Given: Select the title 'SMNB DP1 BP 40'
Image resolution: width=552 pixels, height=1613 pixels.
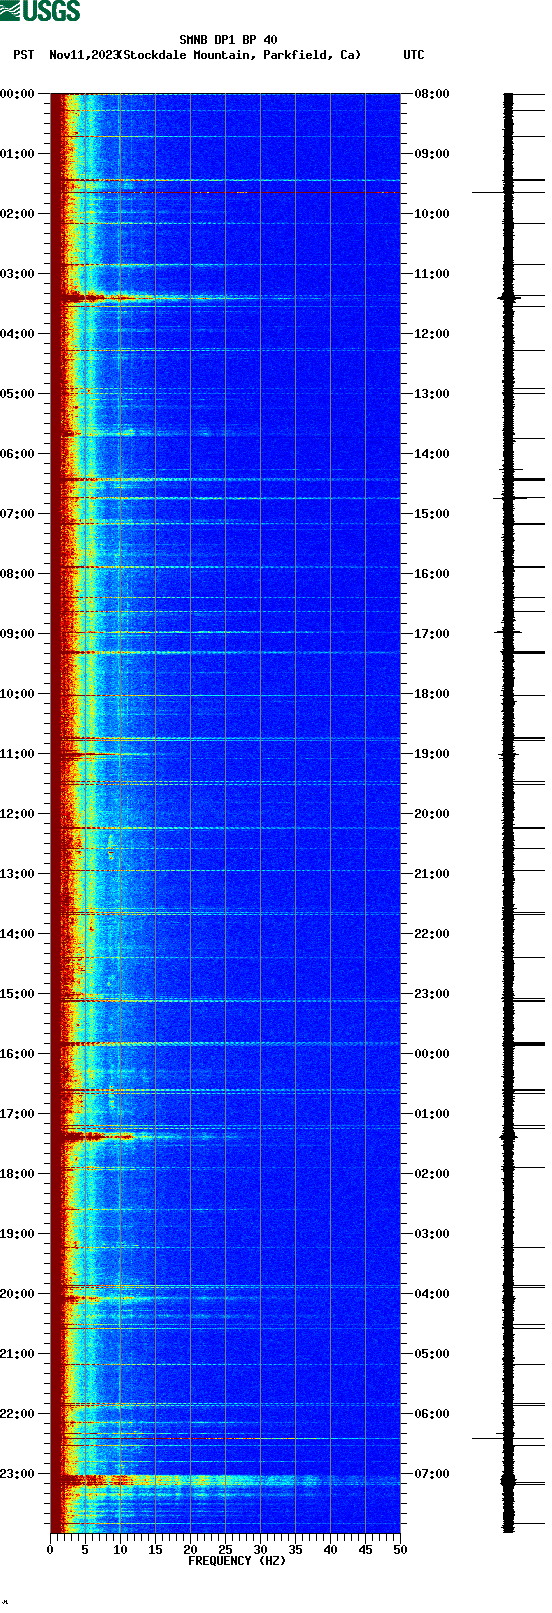Looking at the screenshot, I should click(x=228, y=40).
